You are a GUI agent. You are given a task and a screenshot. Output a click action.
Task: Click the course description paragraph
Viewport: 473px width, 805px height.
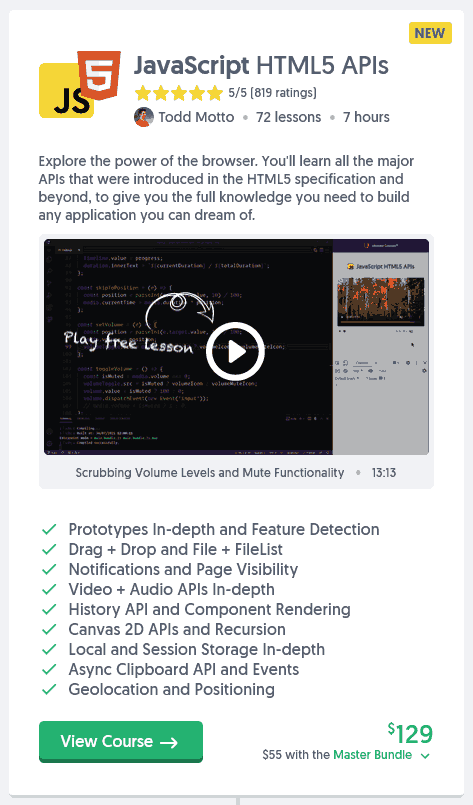[x=226, y=188]
